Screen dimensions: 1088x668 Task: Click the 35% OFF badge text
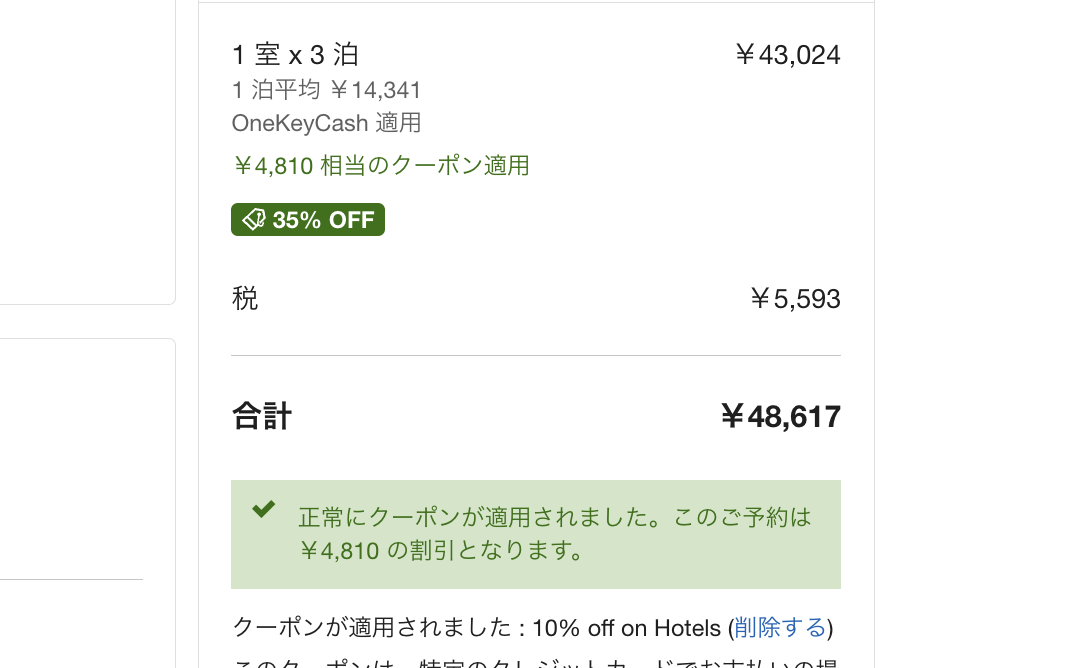[323, 220]
